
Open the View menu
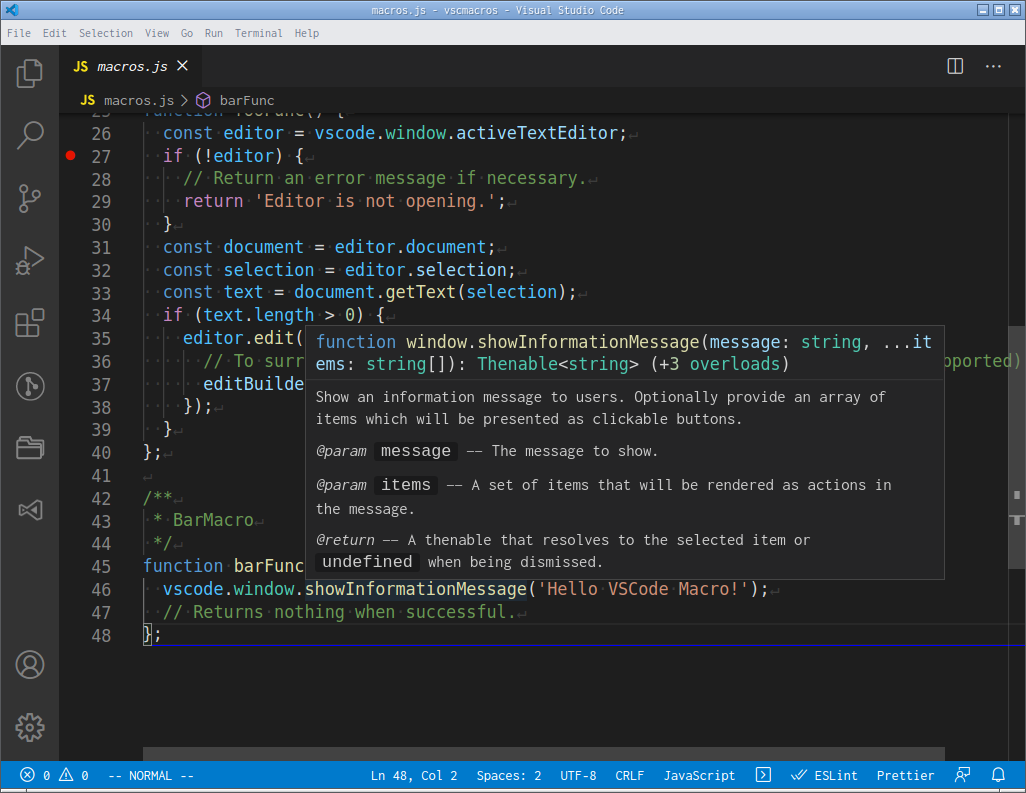pyautogui.click(x=156, y=33)
